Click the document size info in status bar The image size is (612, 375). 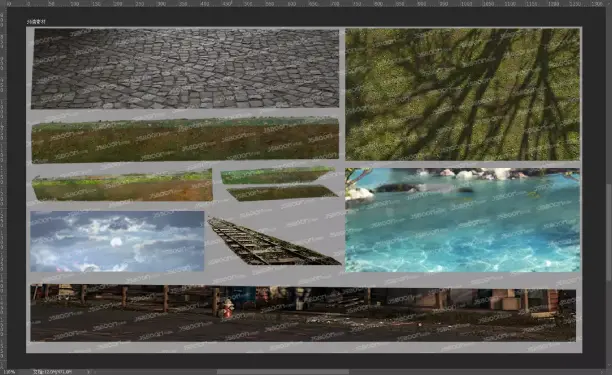[52, 372]
